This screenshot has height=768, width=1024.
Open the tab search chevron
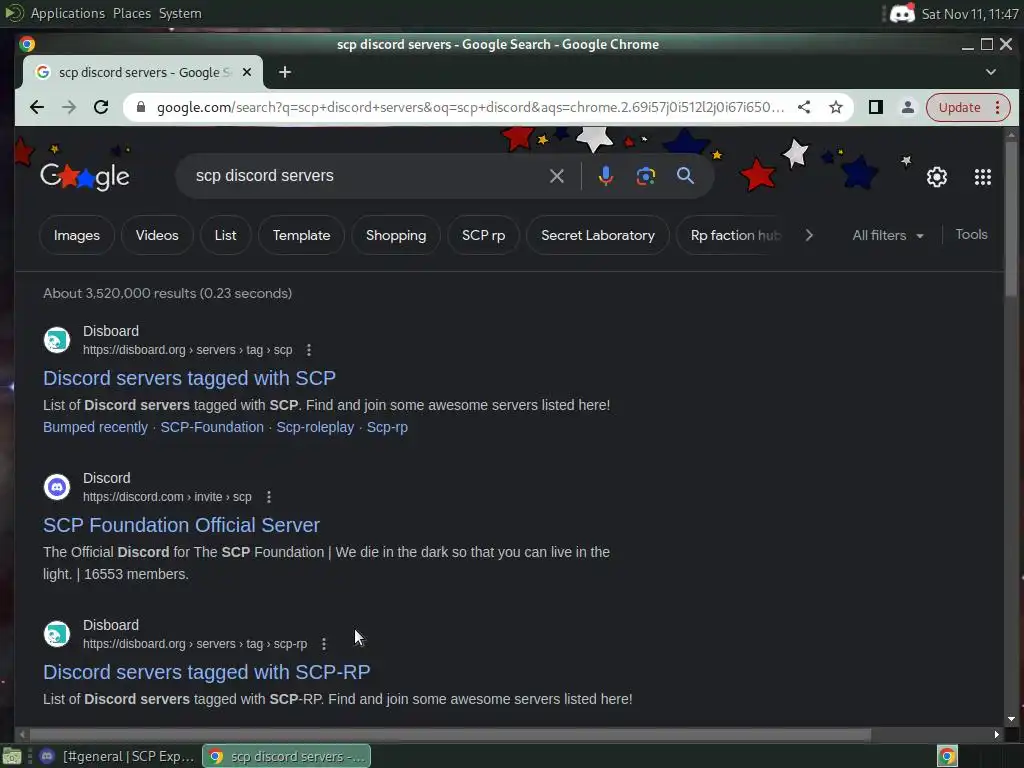(991, 72)
